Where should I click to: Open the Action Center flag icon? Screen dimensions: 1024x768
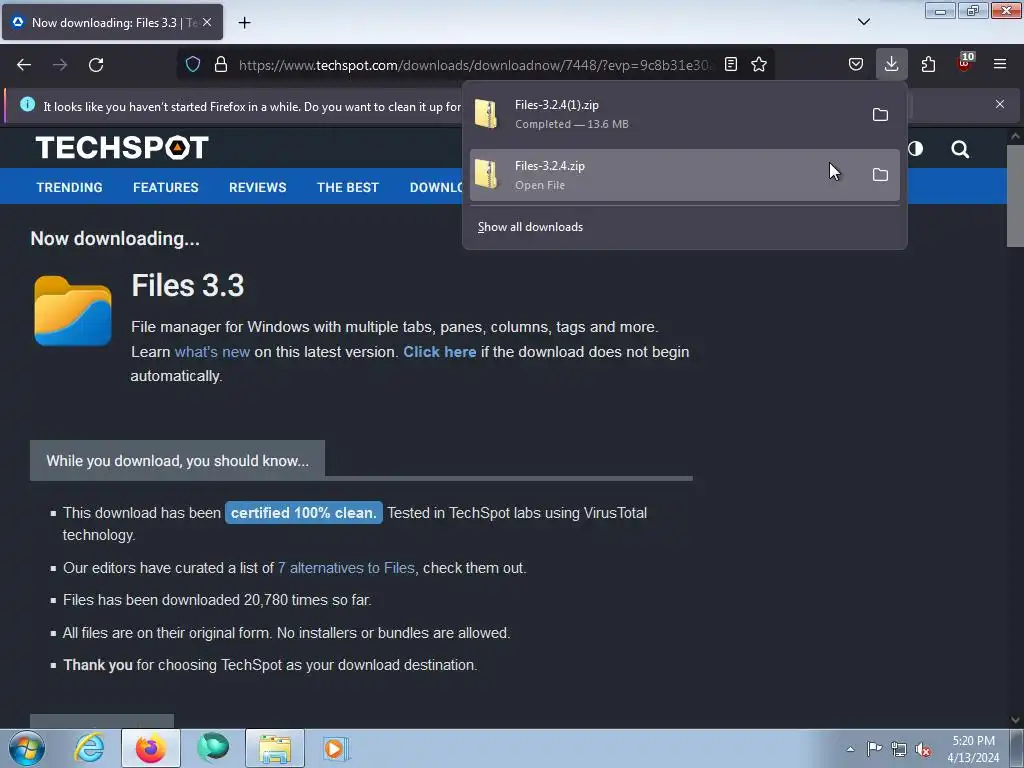click(x=874, y=748)
